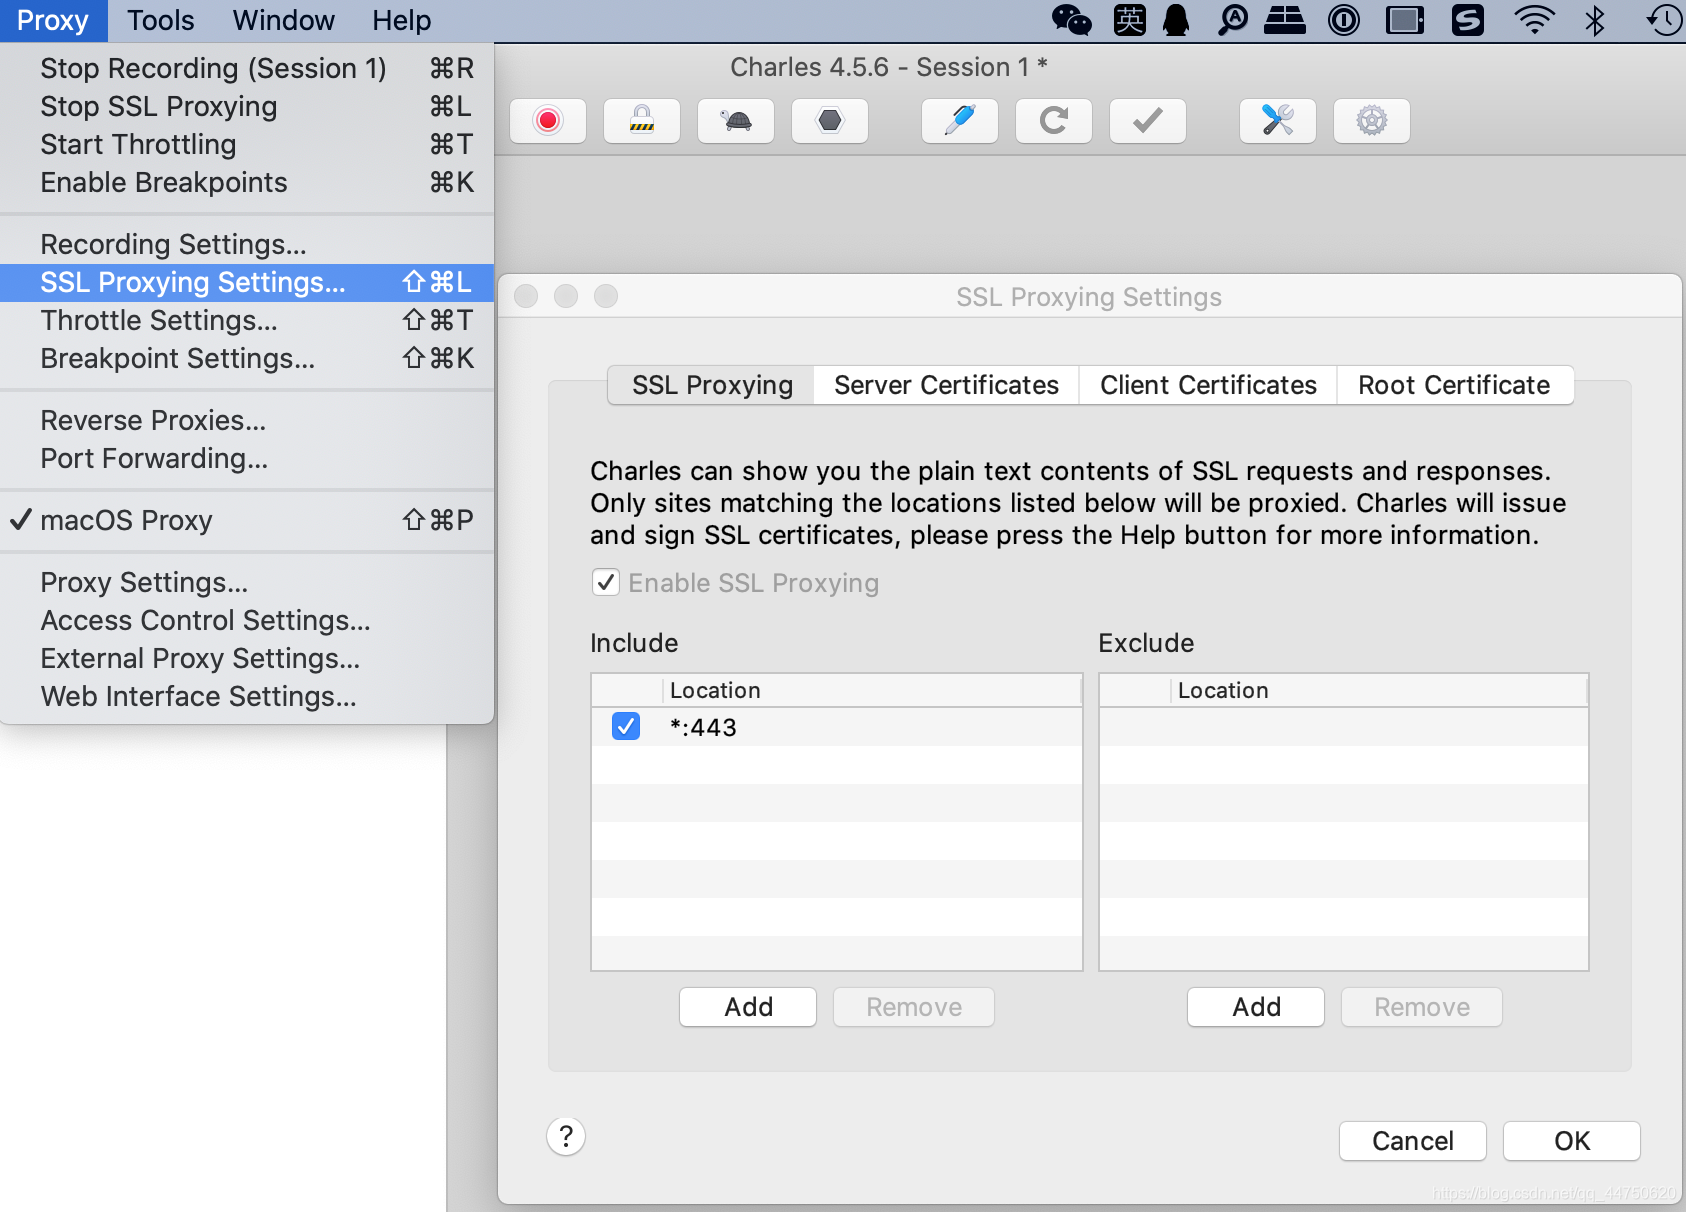Click the 1Password circle menu bar icon
Image resolution: width=1686 pixels, height=1212 pixels.
[x=1344, y=20]
